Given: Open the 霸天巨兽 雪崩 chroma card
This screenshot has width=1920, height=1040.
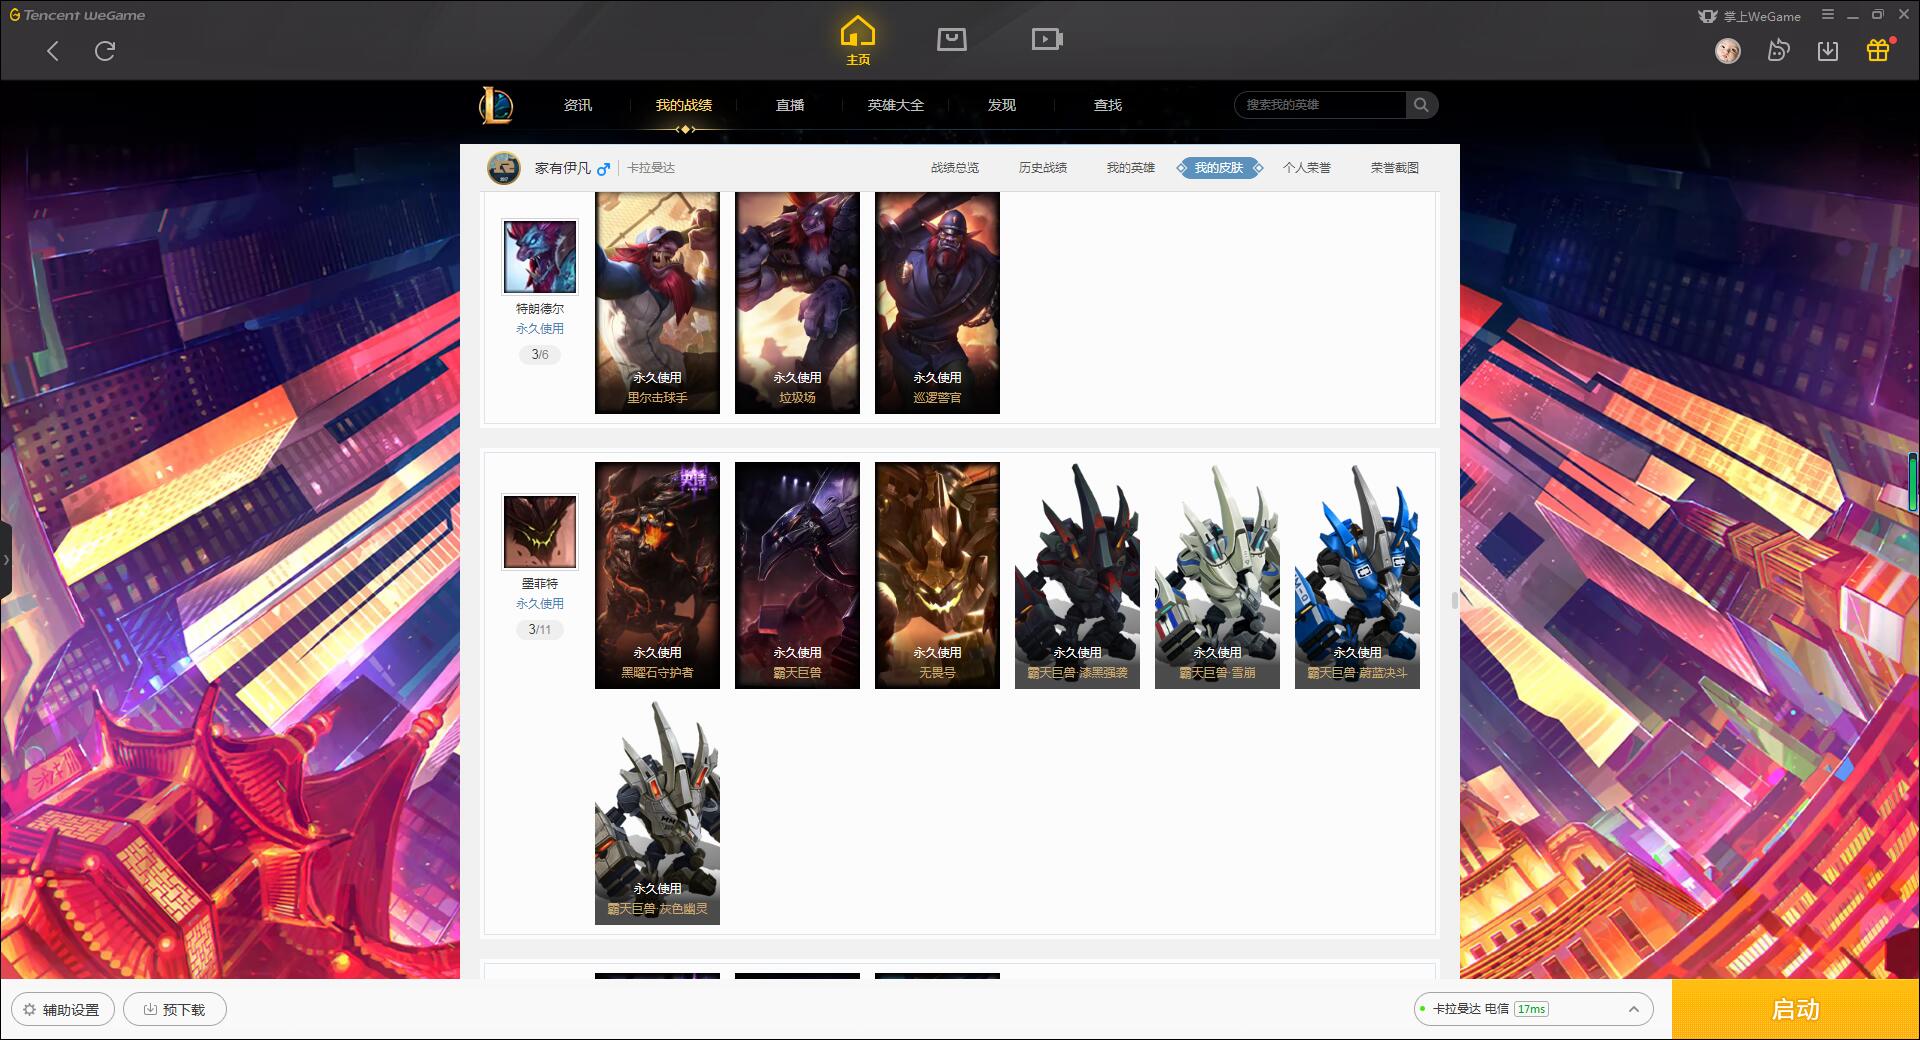Looking at the screenshot, I should coord(1217,575).
